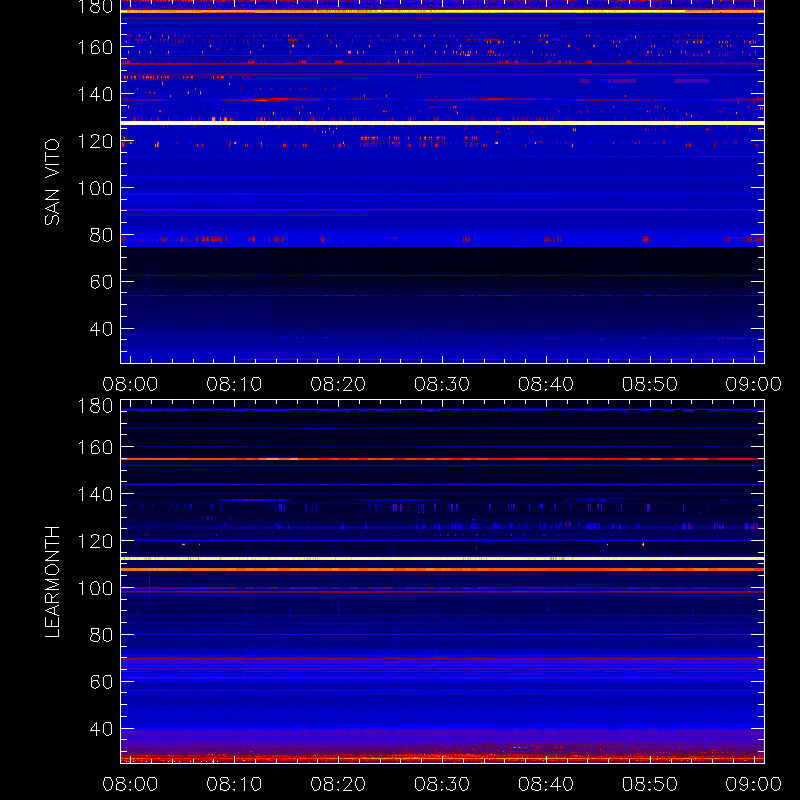Pick 08:50 on the Learmonth time axis
800x800 pixels.
649,784
